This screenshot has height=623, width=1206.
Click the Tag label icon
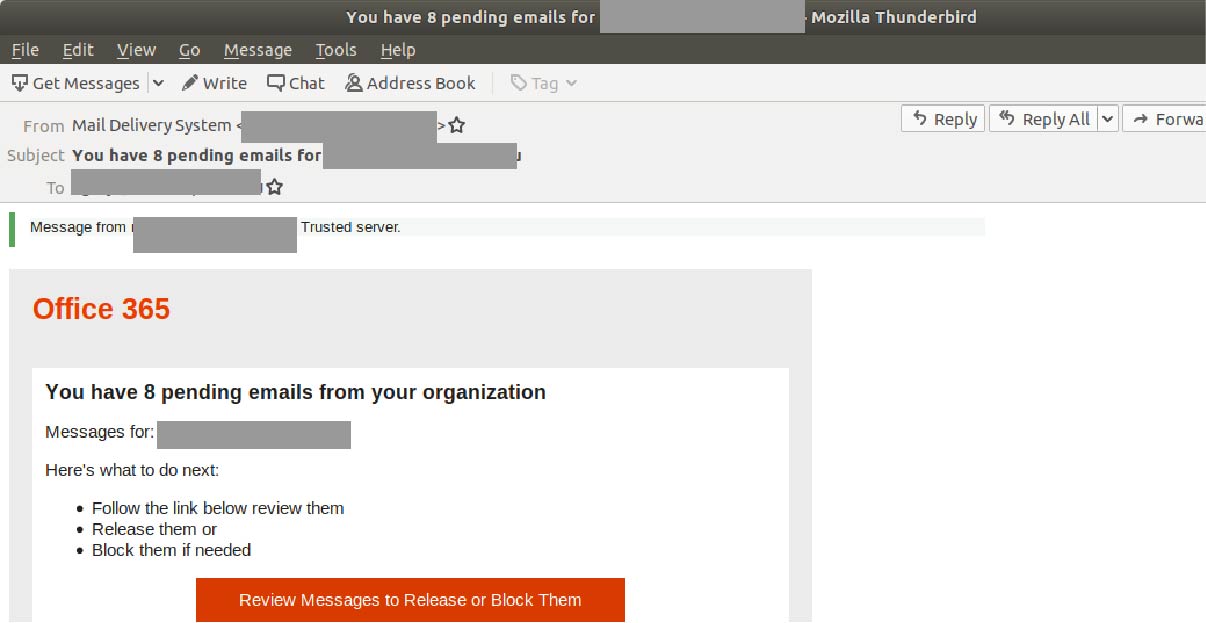[520, 83]
